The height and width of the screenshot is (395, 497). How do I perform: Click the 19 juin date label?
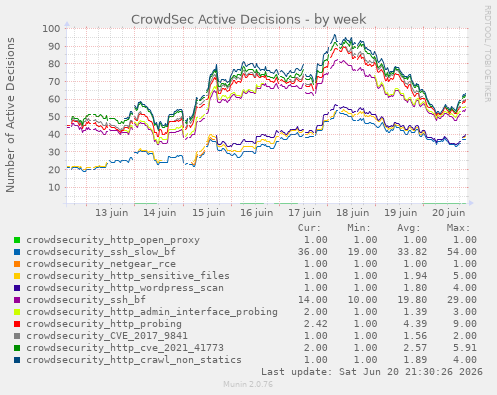[401, 213]
